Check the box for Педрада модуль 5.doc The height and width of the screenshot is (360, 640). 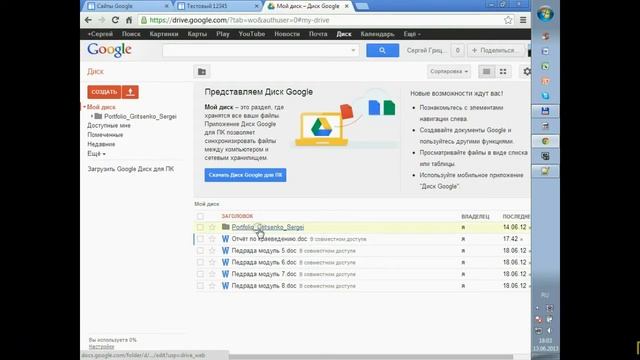[200, 251]
